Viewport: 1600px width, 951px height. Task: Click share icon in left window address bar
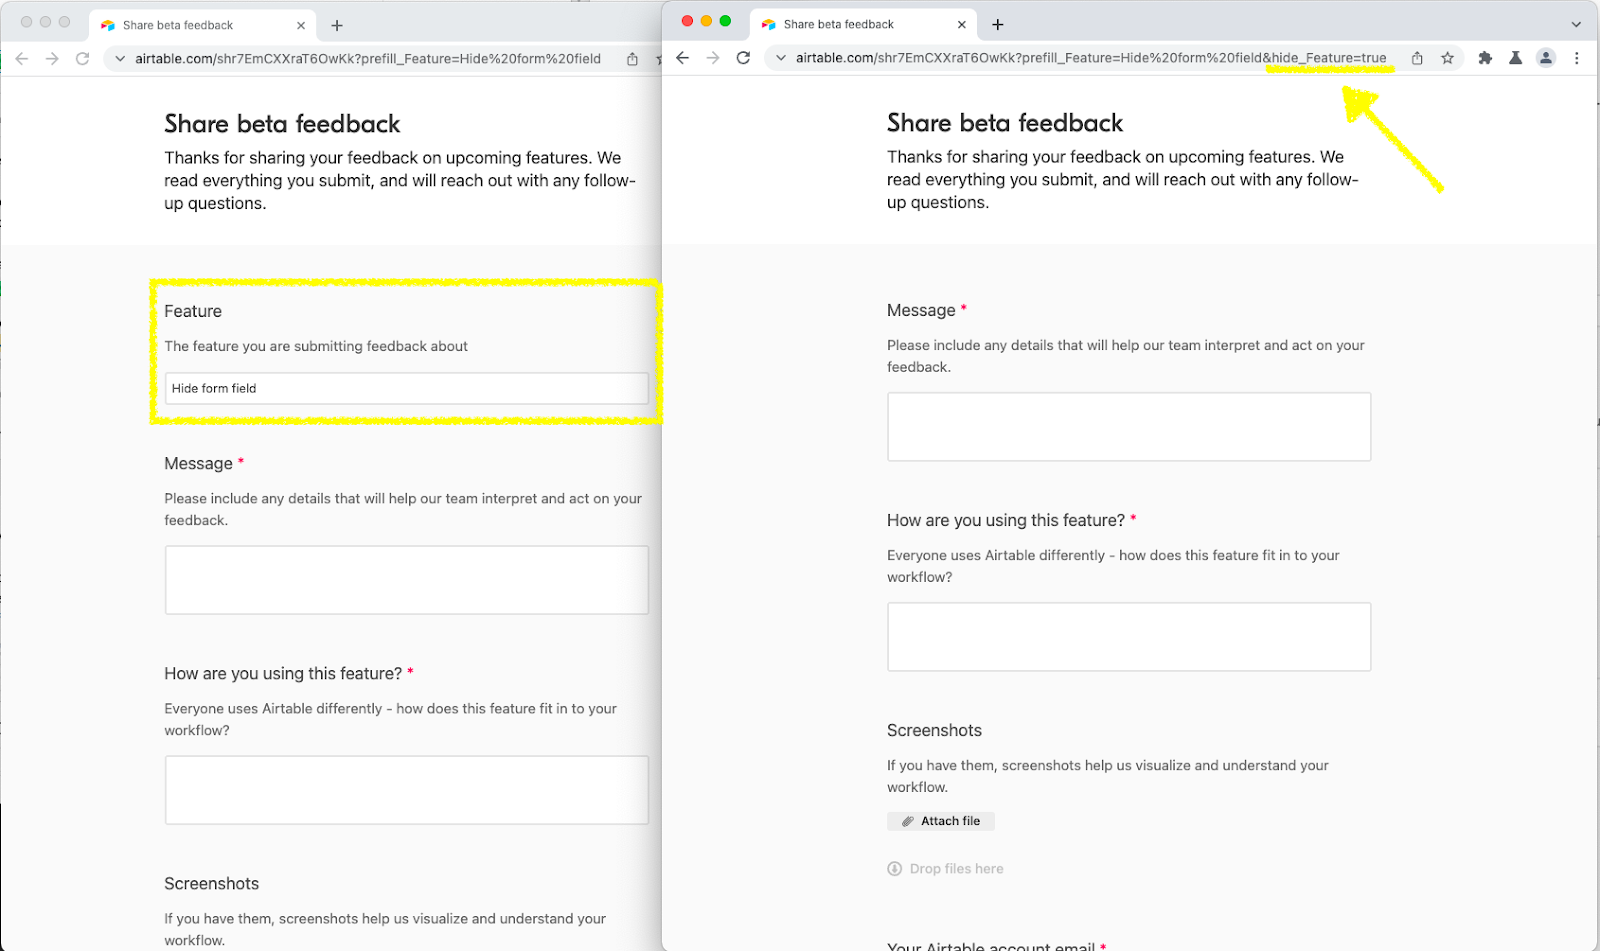pos(632,59)
